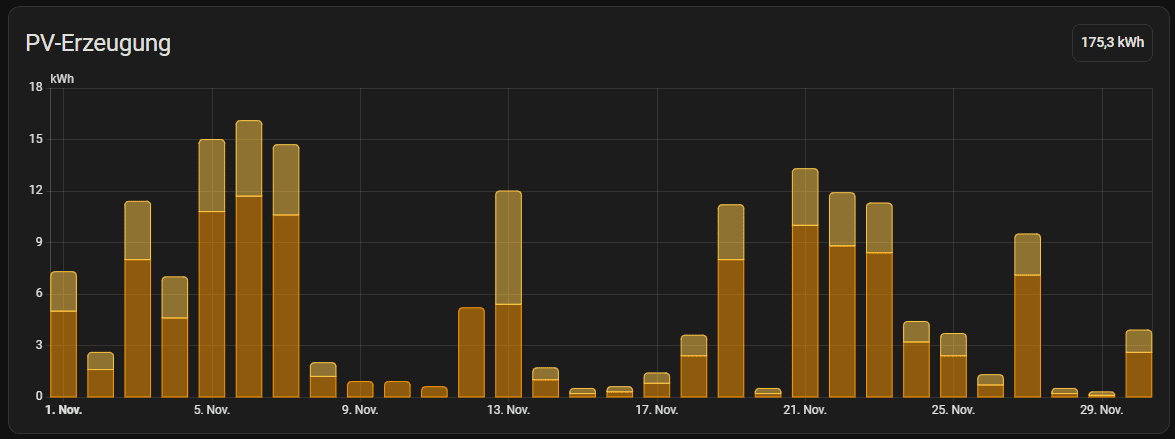Click the 29. Nov. axis label

(1102, 411)
